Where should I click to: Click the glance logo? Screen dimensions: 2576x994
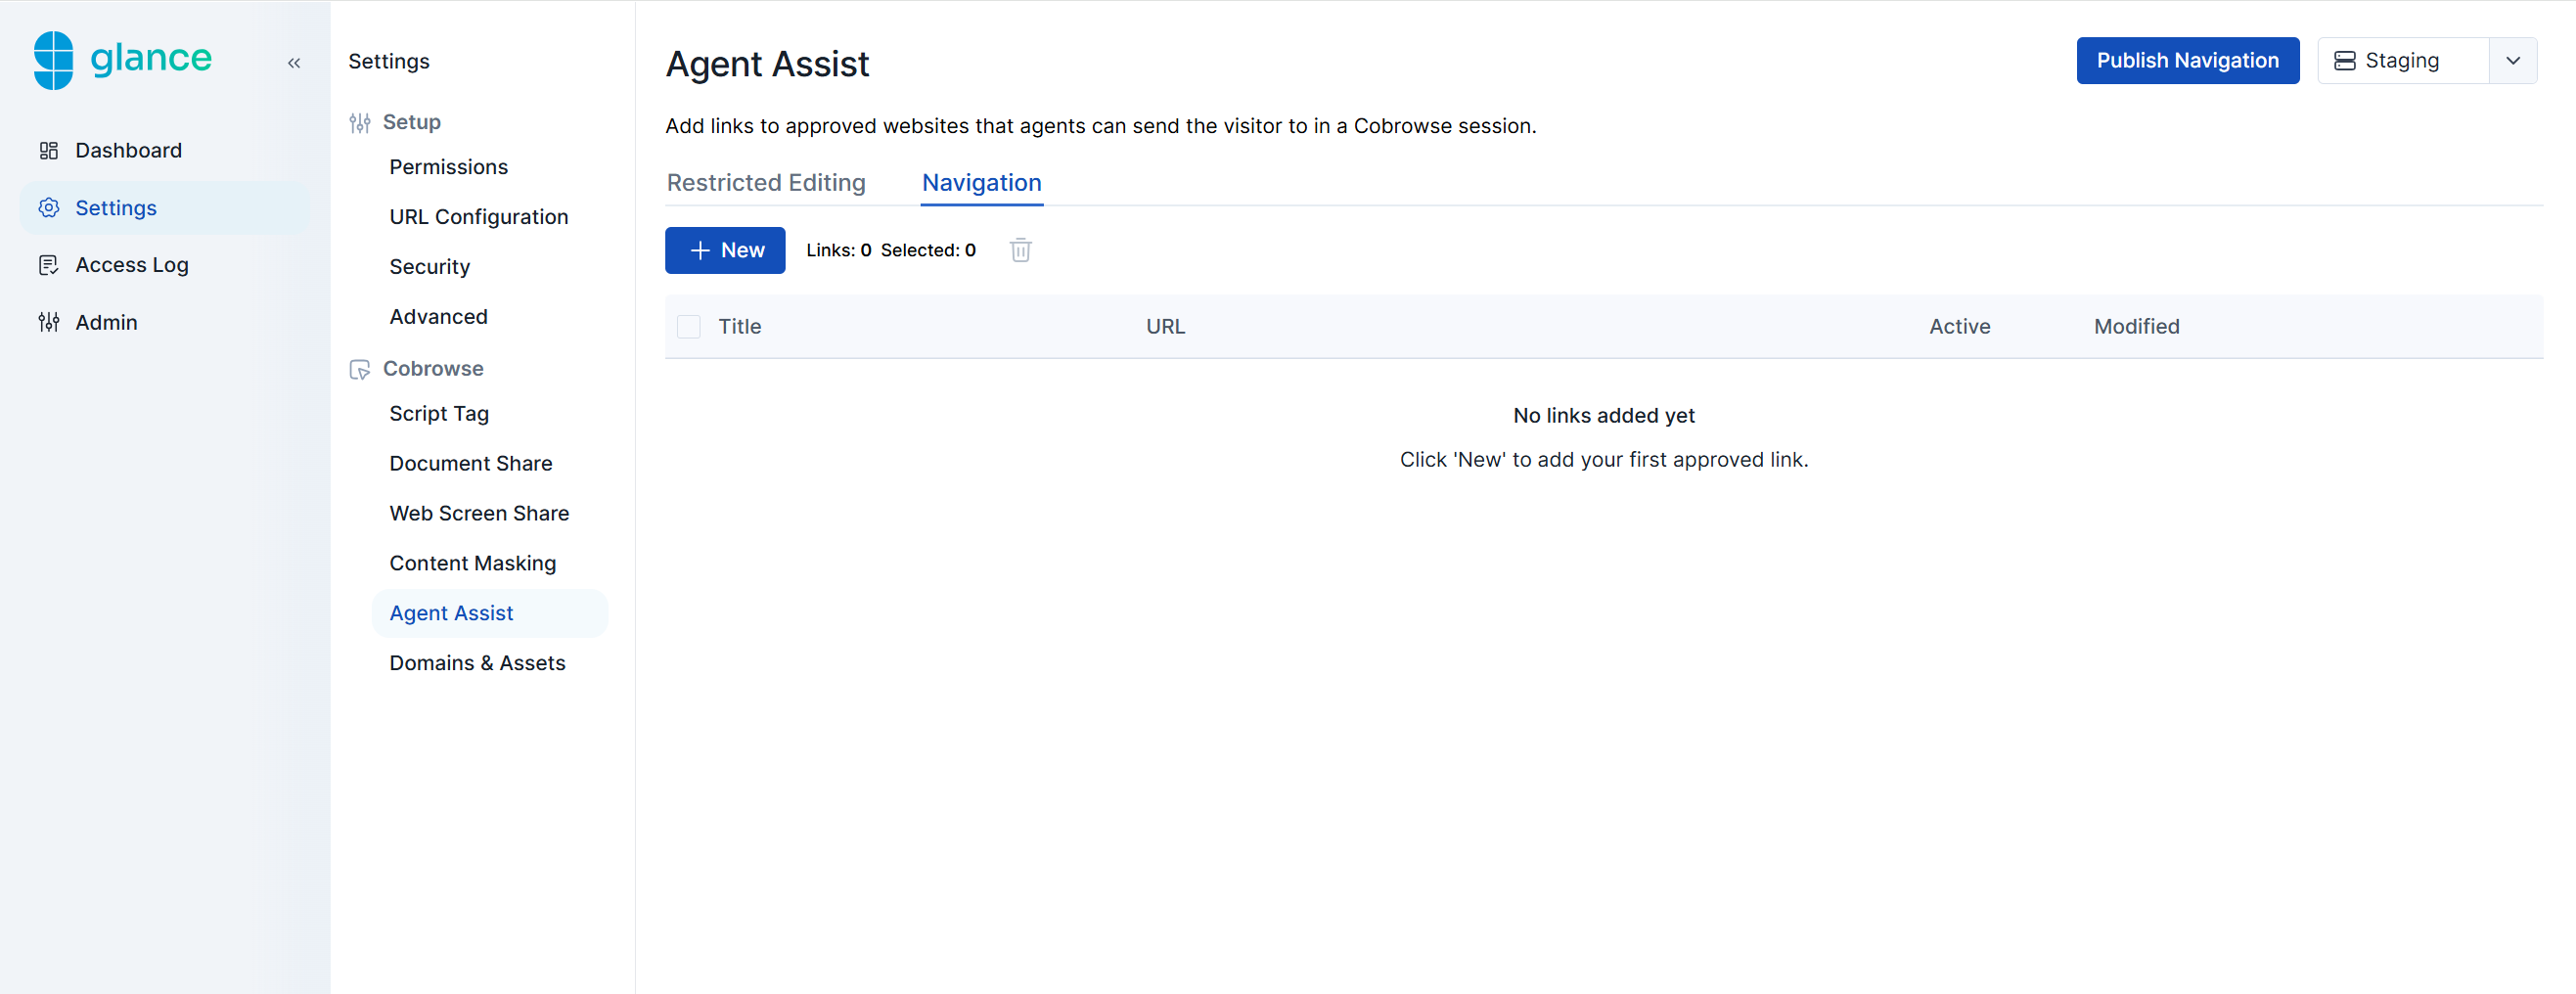[122, 59]
